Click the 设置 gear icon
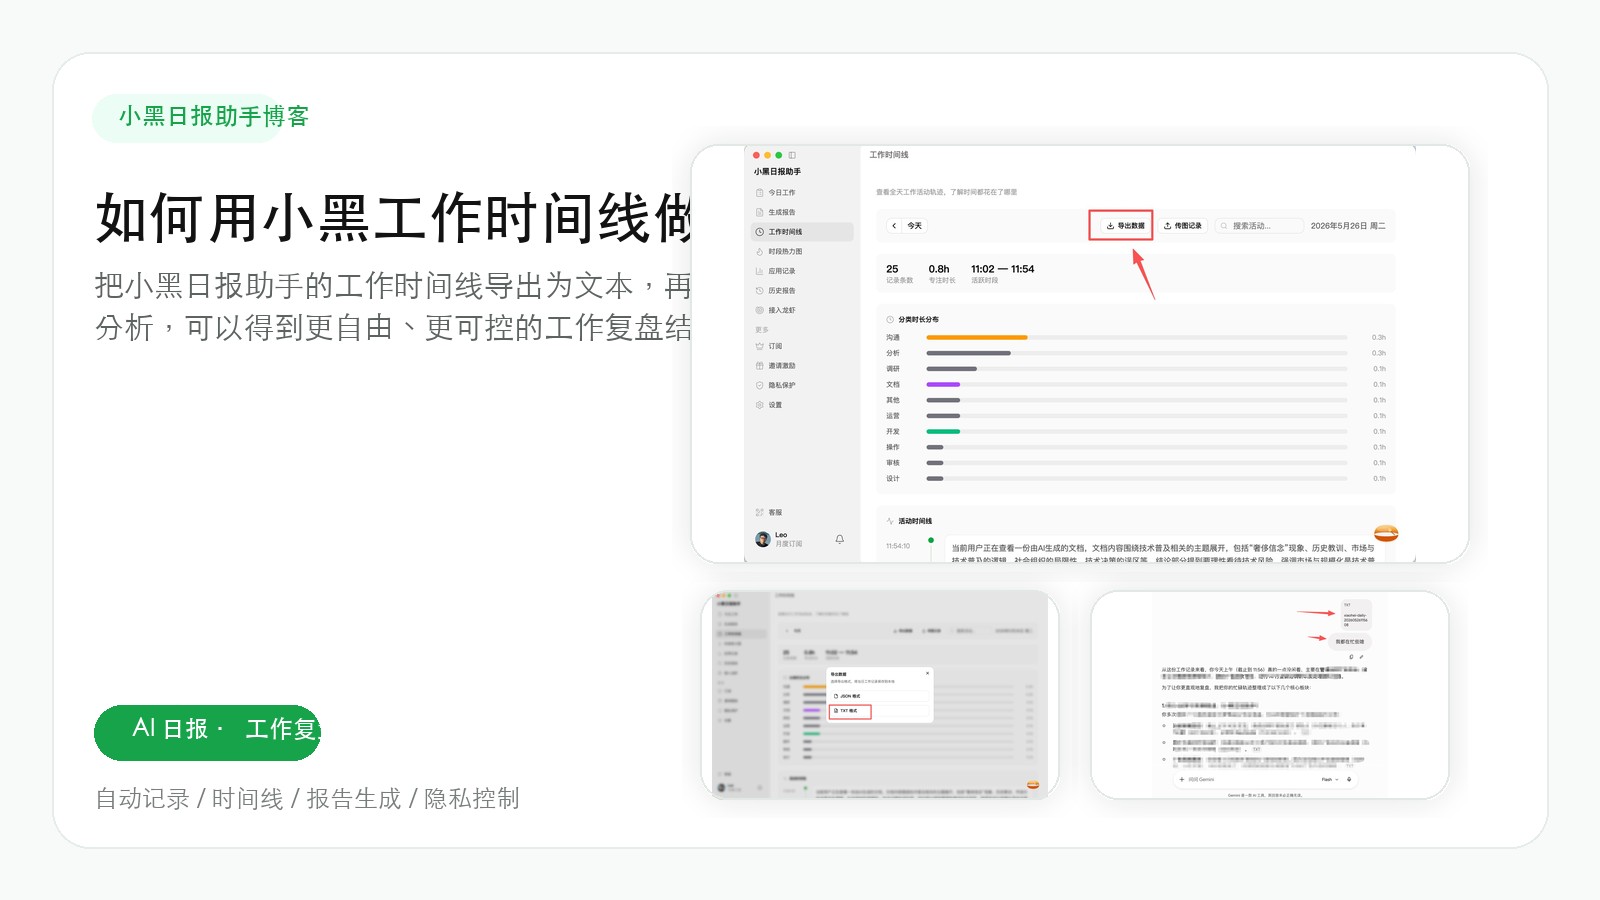Viewport: 1600px width, 900px height. pyautogui.click(x=760, y=405)
